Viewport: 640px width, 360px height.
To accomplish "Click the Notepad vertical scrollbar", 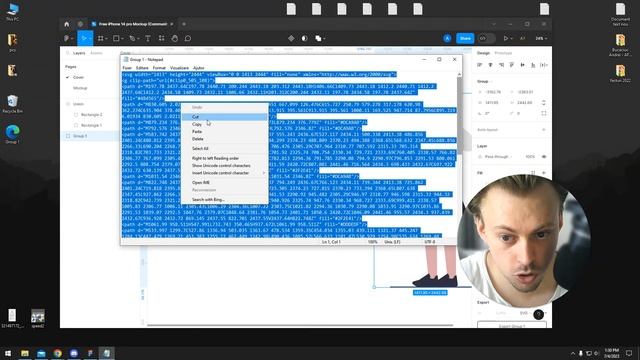I will (459, 155).
